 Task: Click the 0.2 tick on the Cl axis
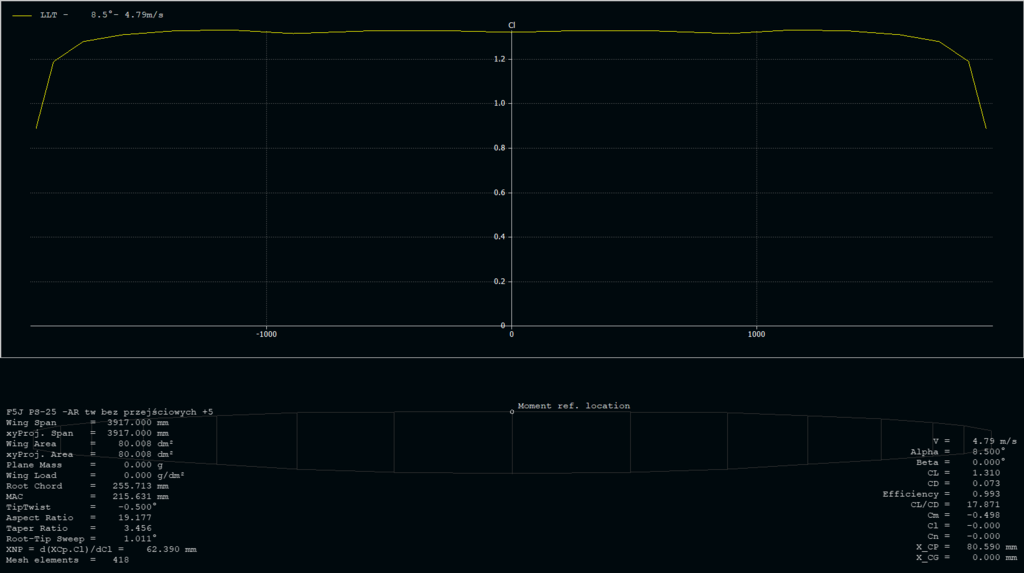click(500, 282)
